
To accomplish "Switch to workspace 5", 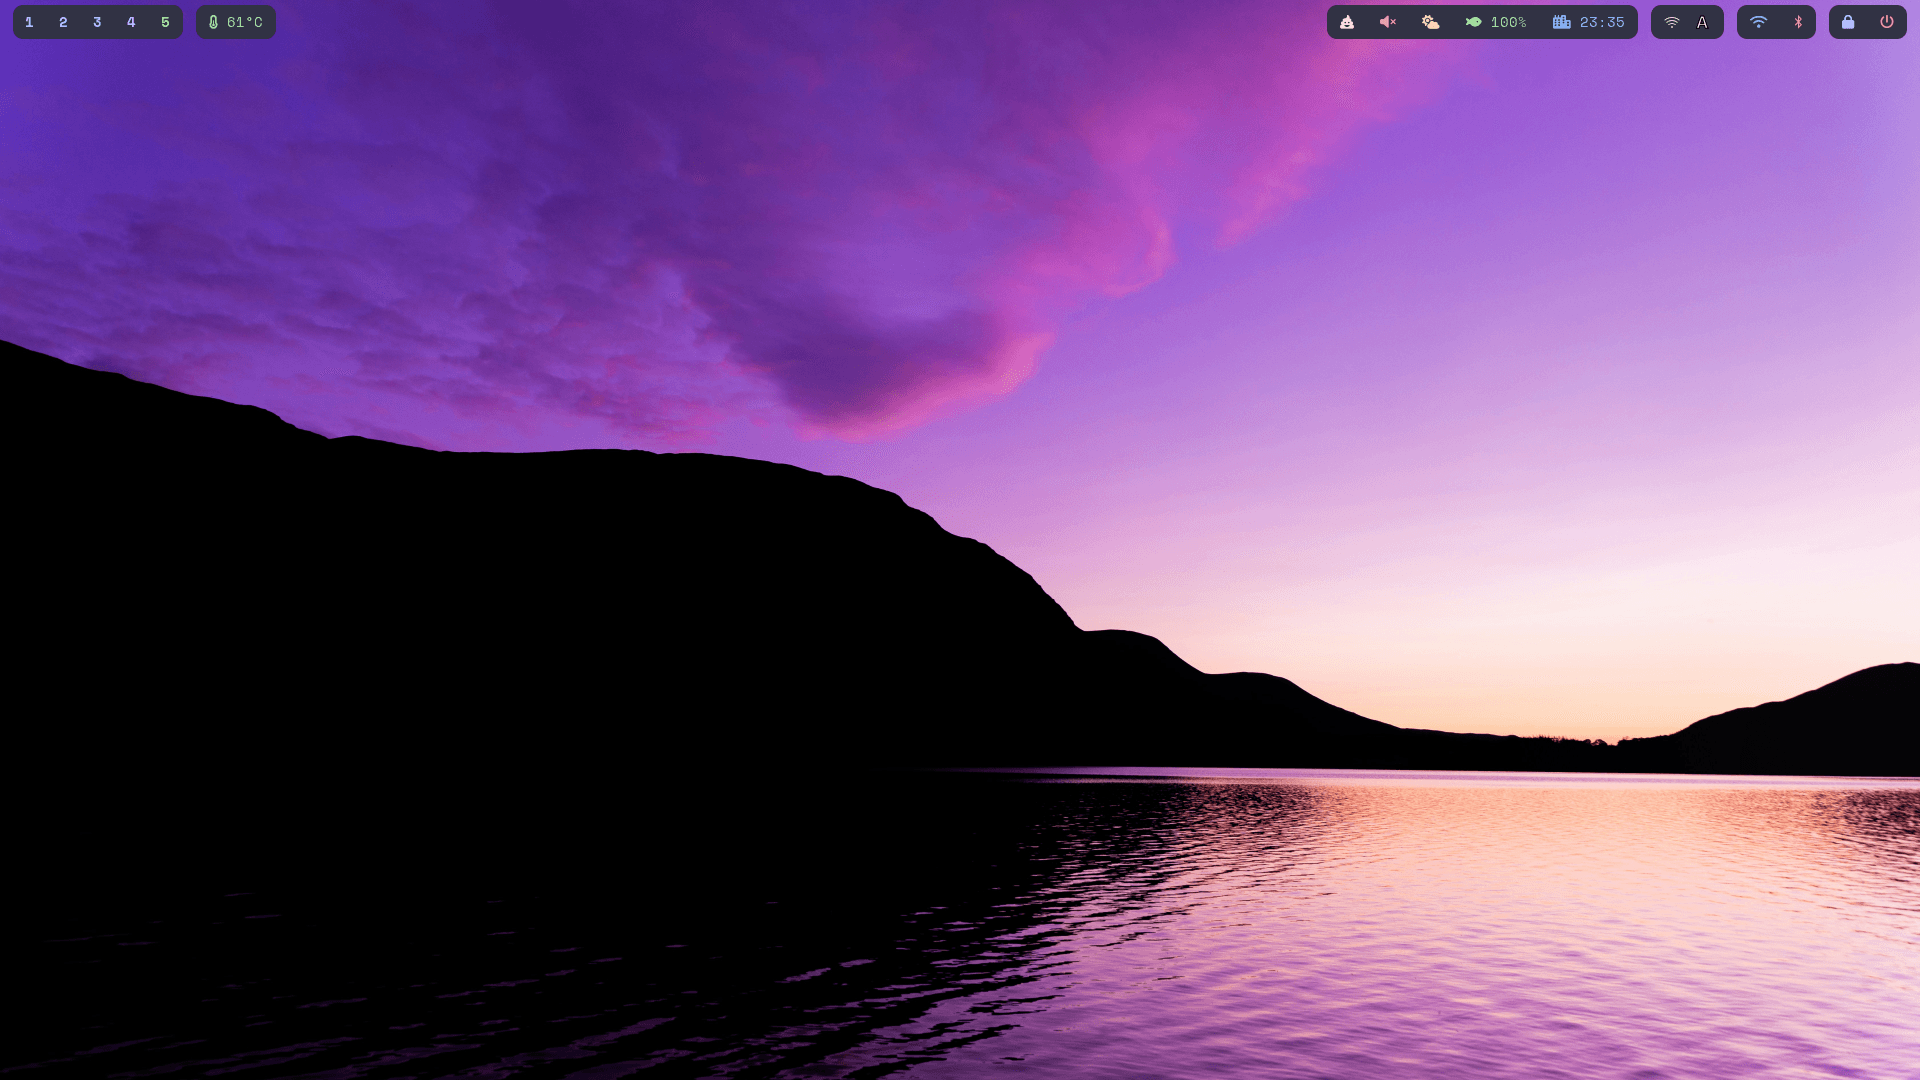I will coord(164,21).
